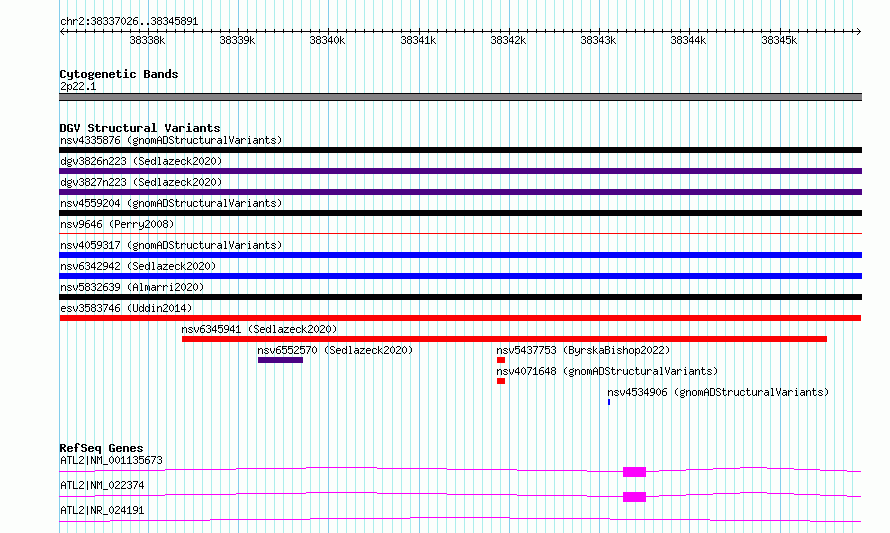The width and height of the screenshot is (890, 533).
Task: Click the 38341k ruler tick label
Action: coord(418,40)
